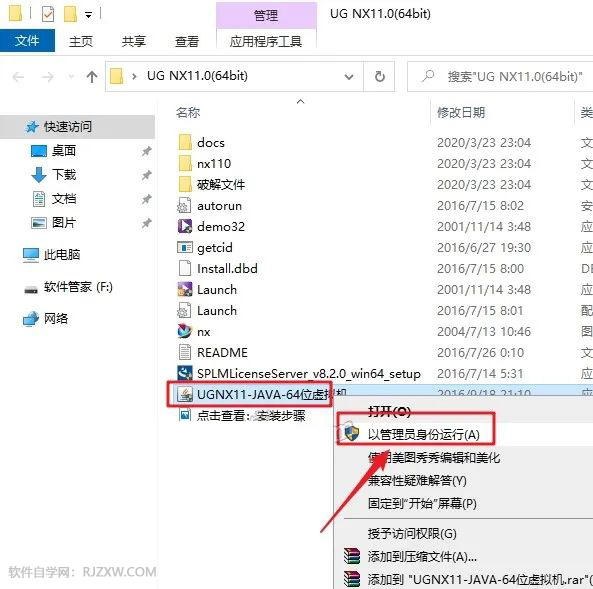Click the date 2020/3/23 23:04 of docs
This screenshot has width=593, height=589.
click(484, 143)
